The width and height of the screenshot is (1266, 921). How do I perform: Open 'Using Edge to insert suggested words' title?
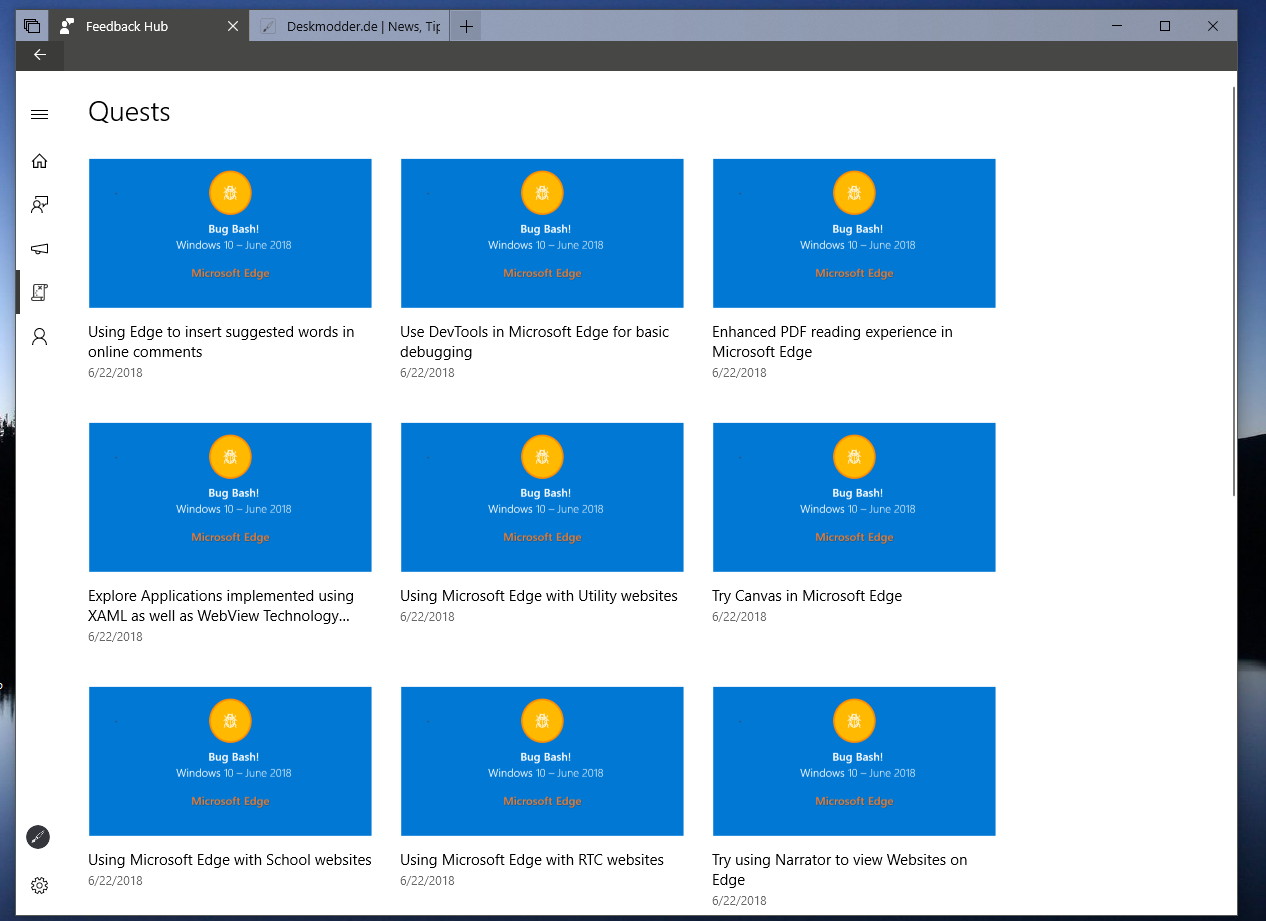tap(221, 342)
